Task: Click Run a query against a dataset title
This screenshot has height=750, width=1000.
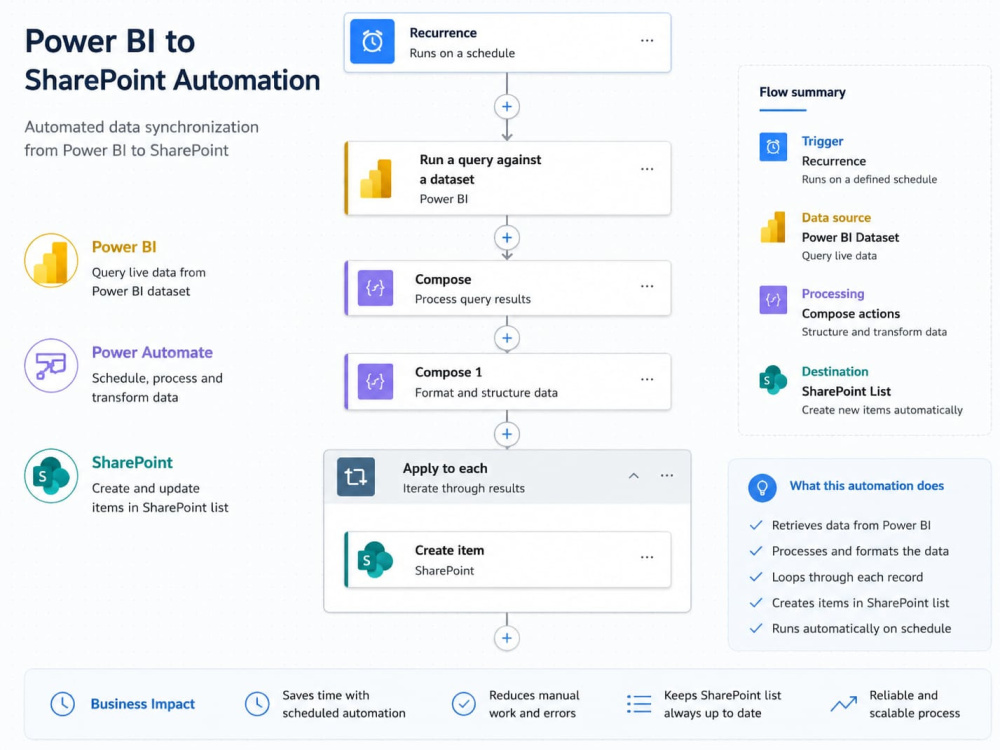Action: click(480, 170)
